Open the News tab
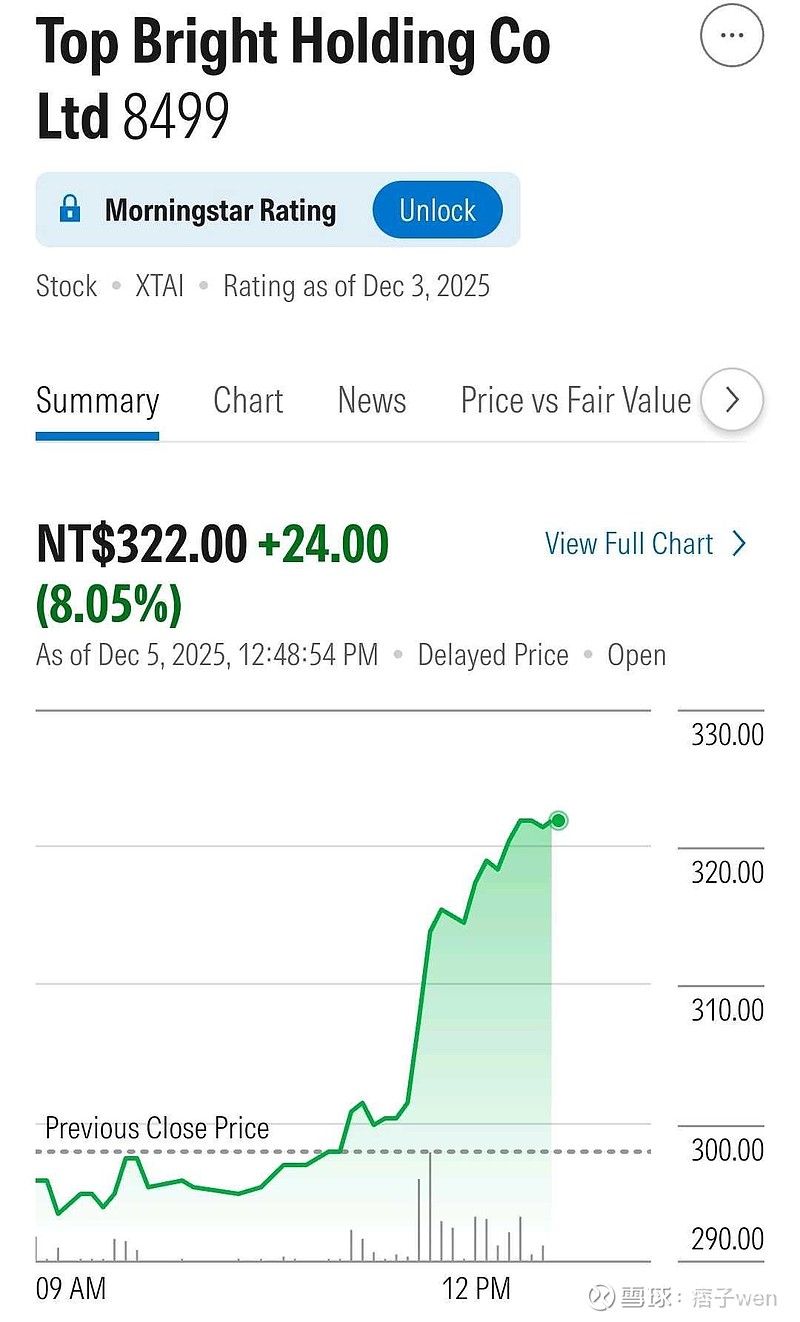The width and height of the screenshot is (800, 1322). [x=372, y=401]
